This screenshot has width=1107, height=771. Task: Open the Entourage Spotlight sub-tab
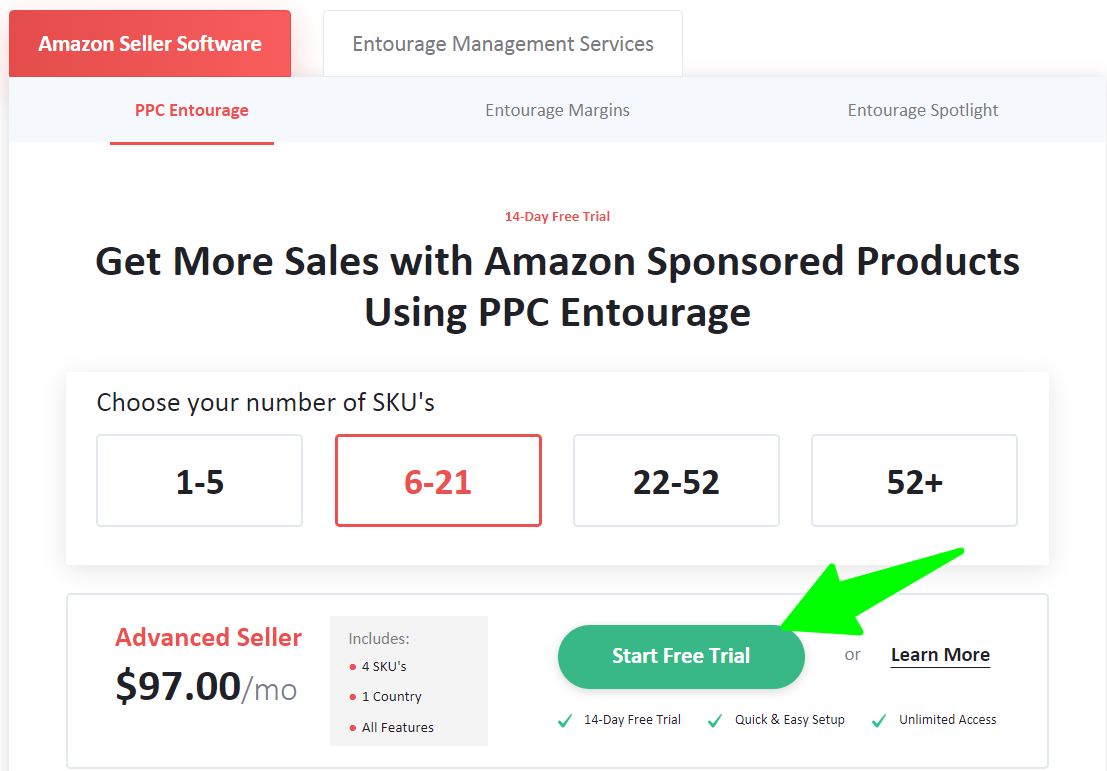(x=923, y=110)
